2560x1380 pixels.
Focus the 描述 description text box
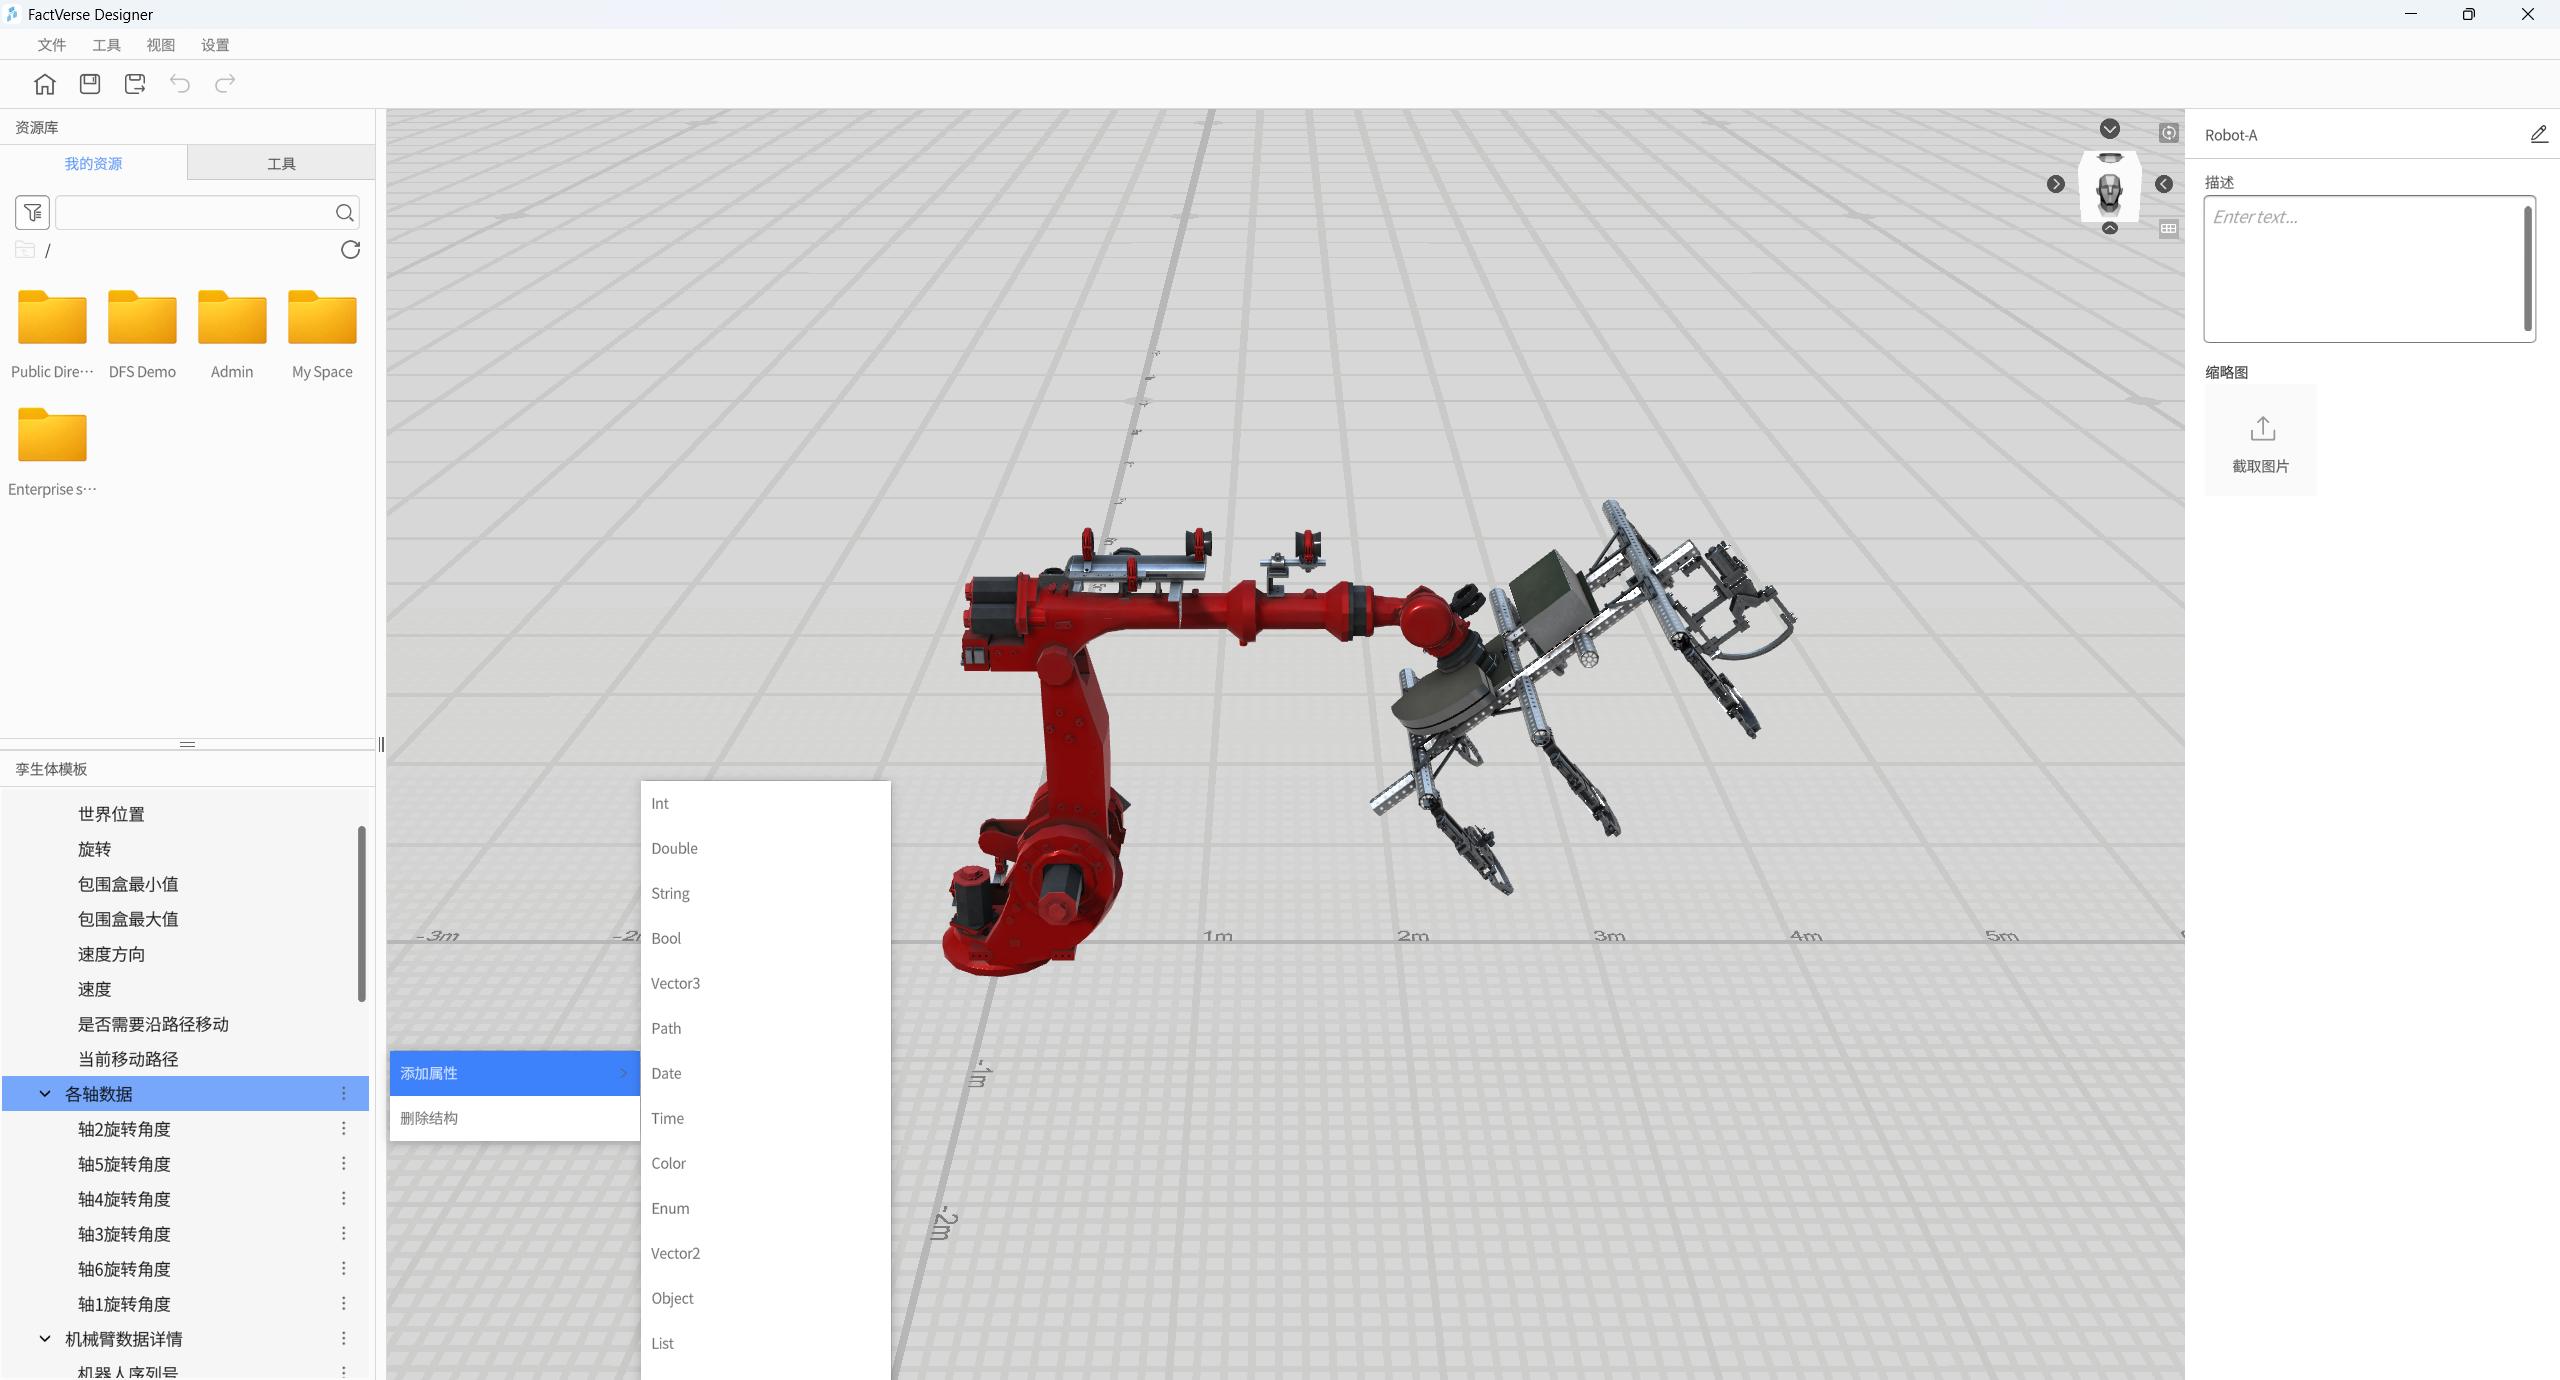(x=2368, y=269)
